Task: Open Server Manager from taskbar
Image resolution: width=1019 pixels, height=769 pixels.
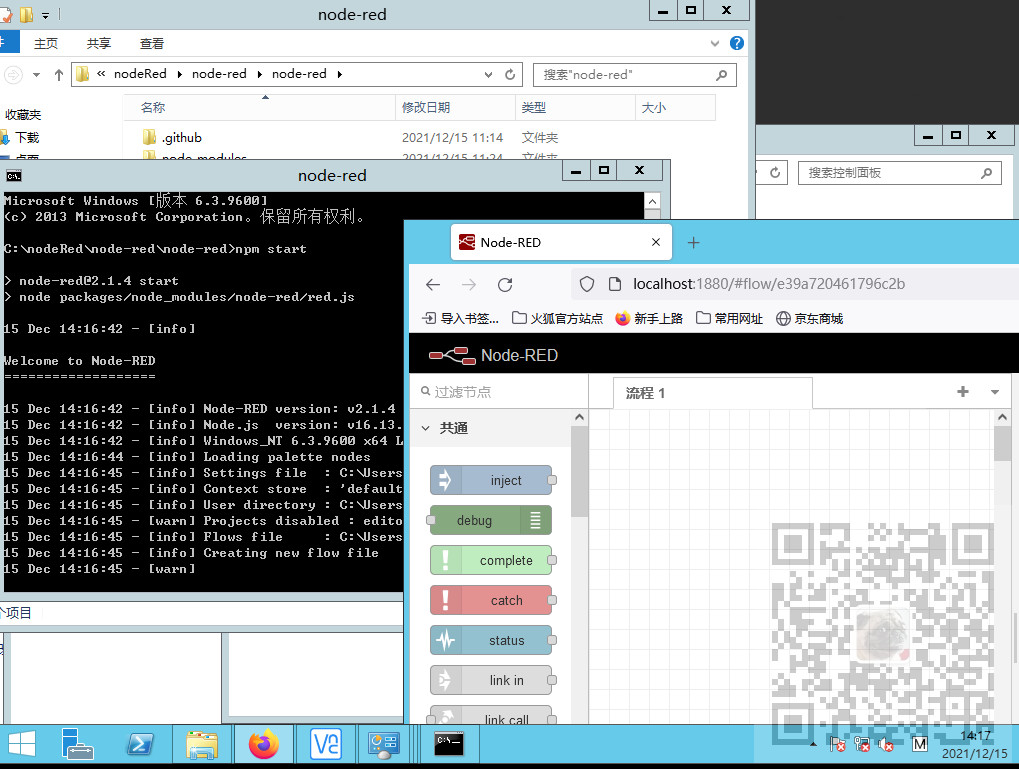Action: coord(77,744)
